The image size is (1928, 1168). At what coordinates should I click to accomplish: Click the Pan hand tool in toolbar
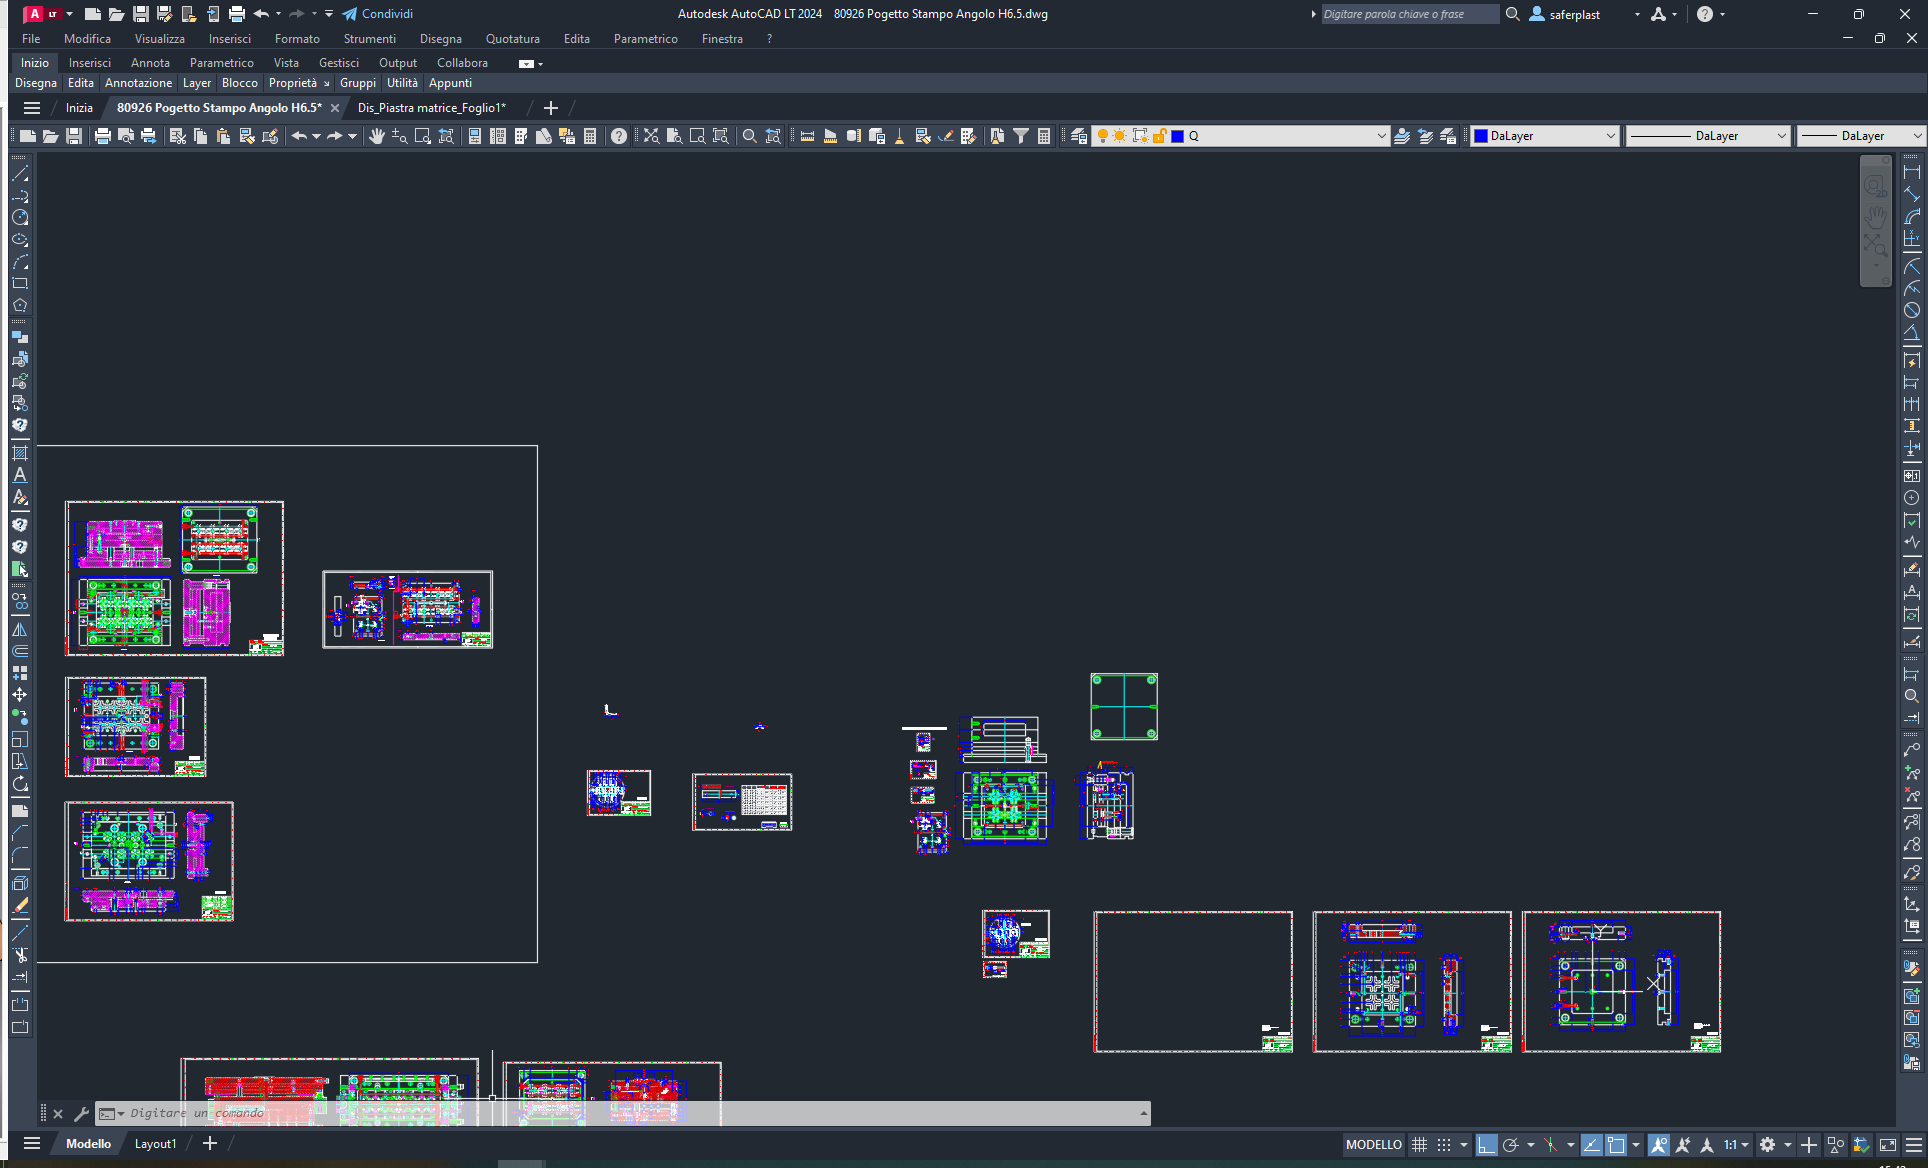377,136
